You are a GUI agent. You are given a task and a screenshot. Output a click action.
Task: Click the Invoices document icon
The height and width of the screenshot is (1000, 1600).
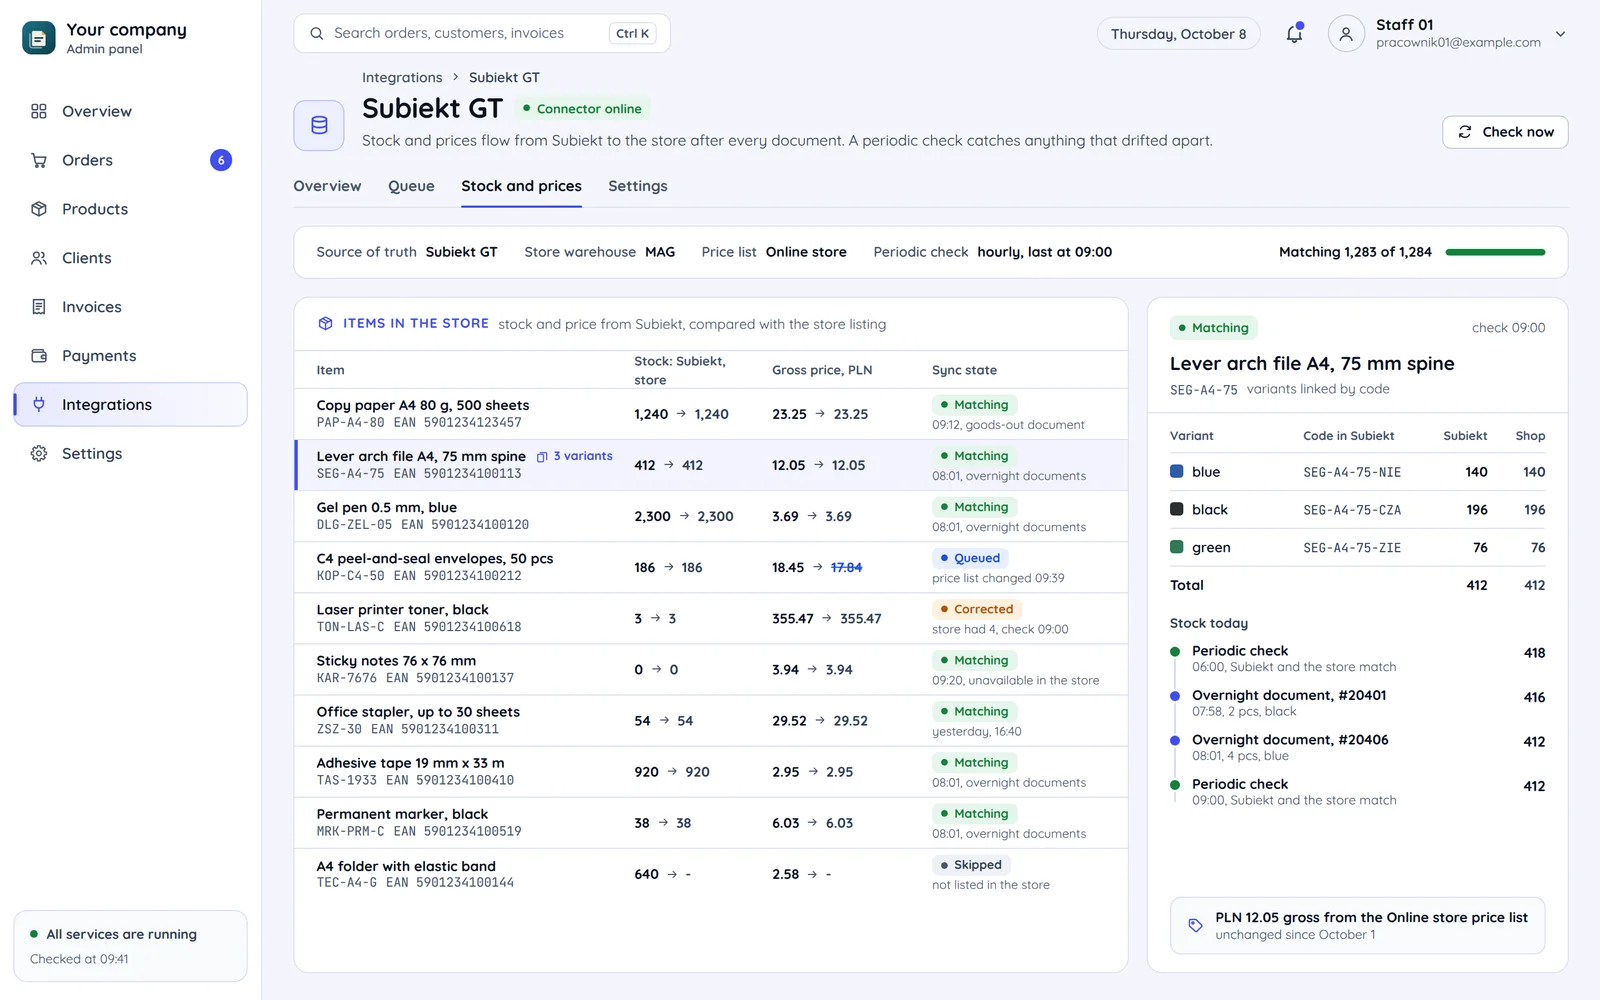[x=39, y=307]
